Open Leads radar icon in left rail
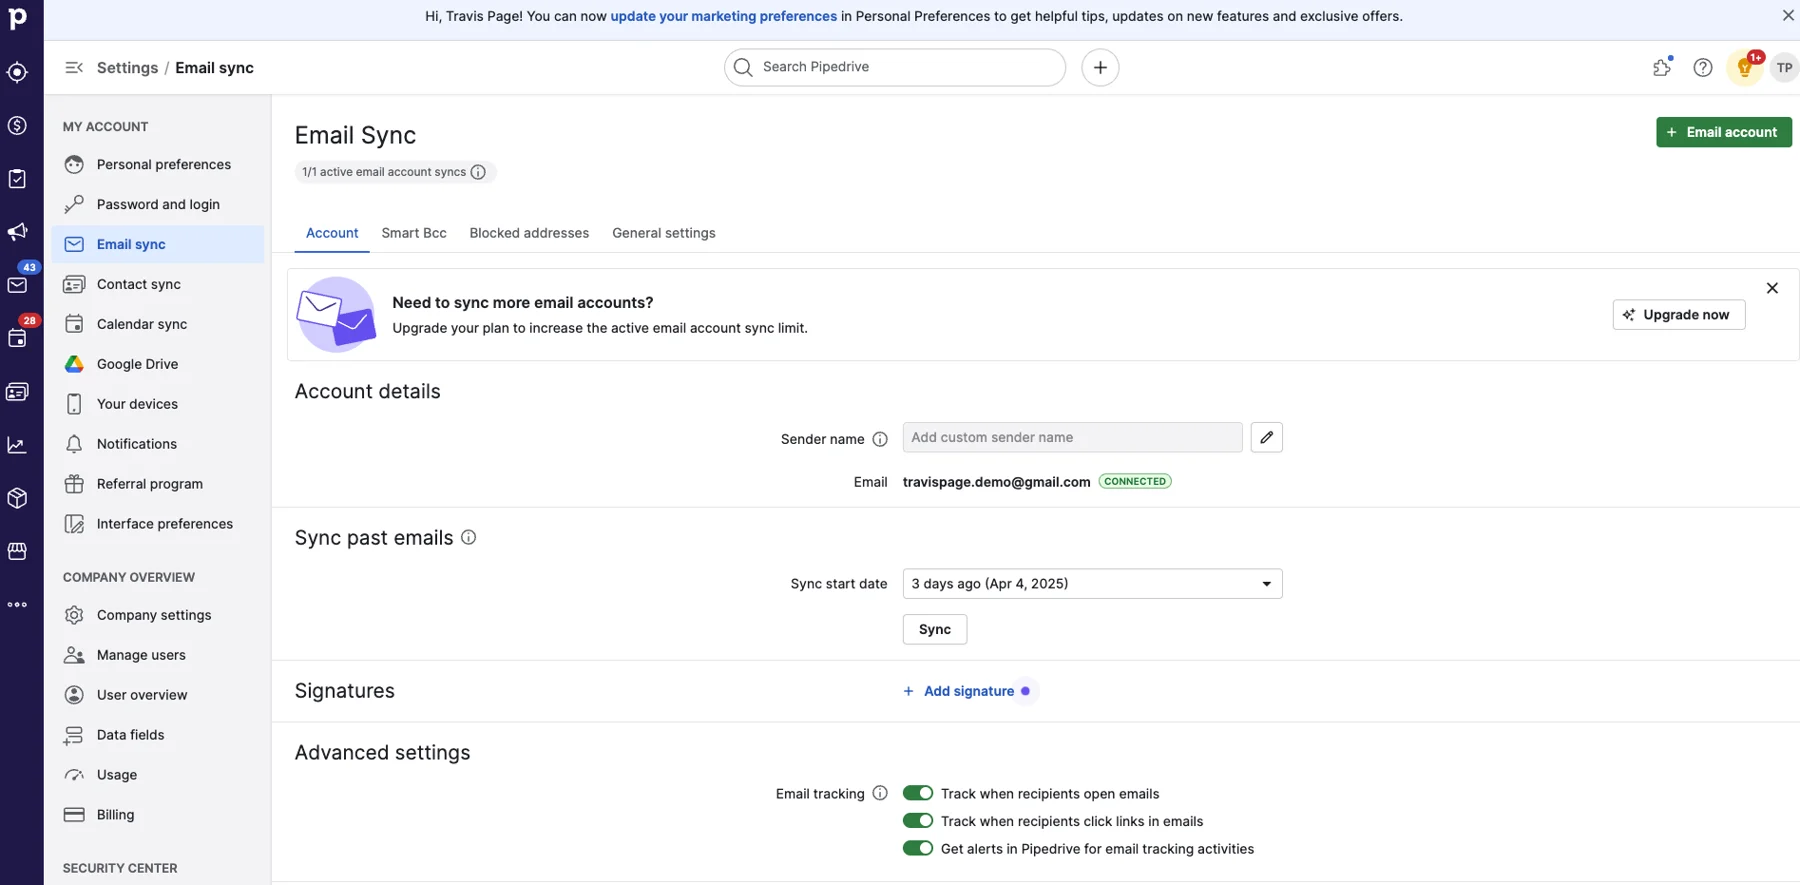This screenshot has height=885, width=1800. click(x=17, y=72)
